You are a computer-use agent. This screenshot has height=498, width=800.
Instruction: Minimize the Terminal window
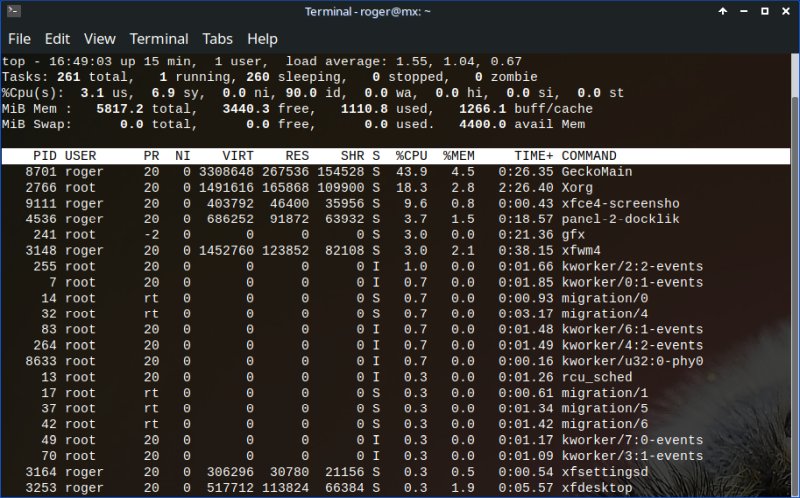[744, 11]
